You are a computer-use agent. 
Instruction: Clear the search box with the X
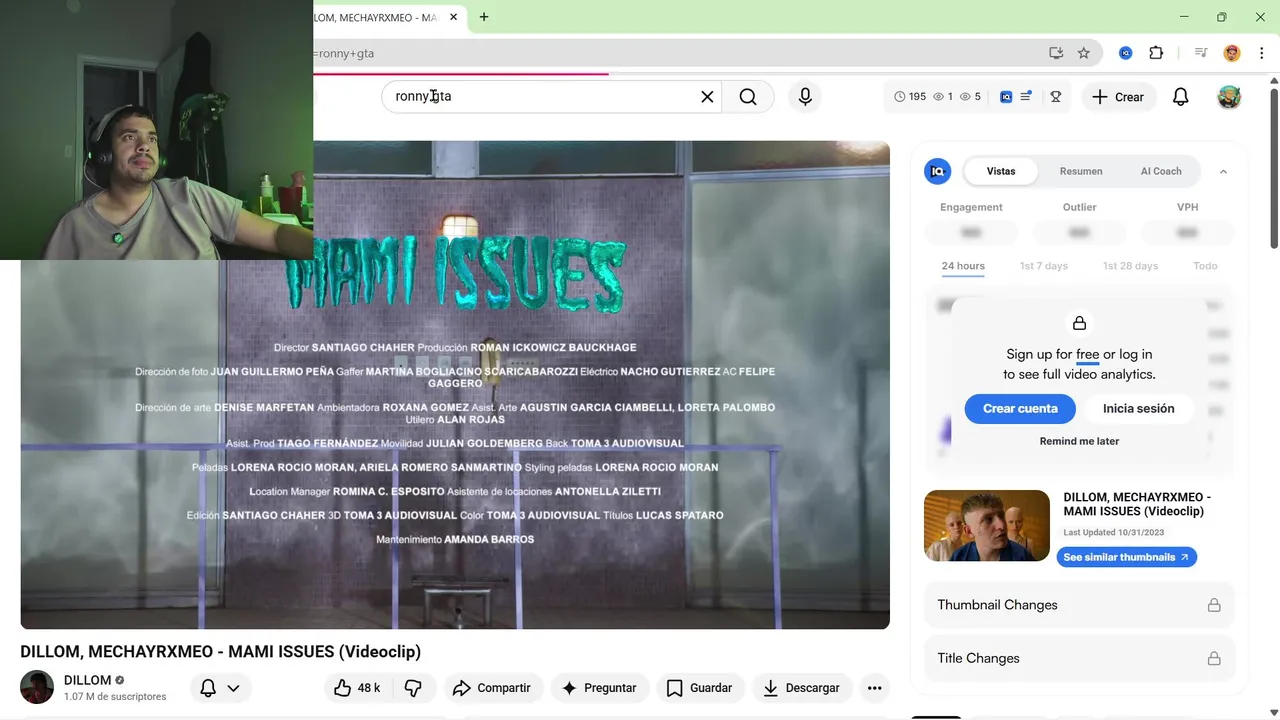[707, 97]
